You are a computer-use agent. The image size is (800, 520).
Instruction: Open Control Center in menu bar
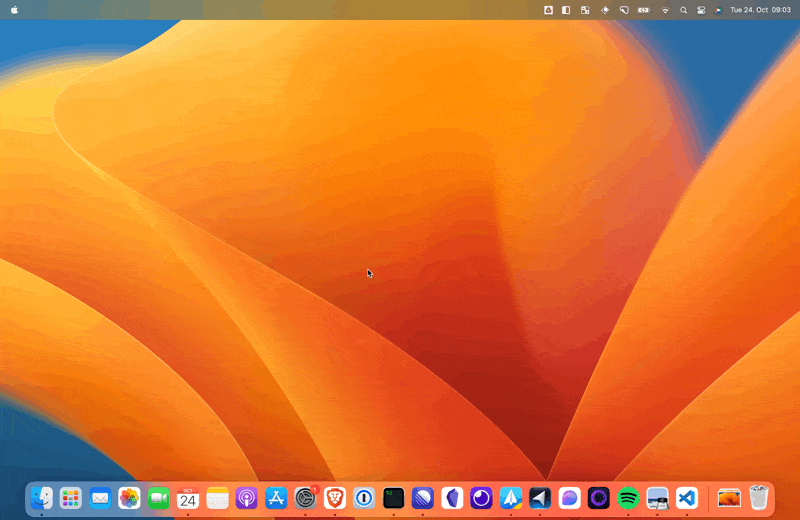(x=701, y=9)
